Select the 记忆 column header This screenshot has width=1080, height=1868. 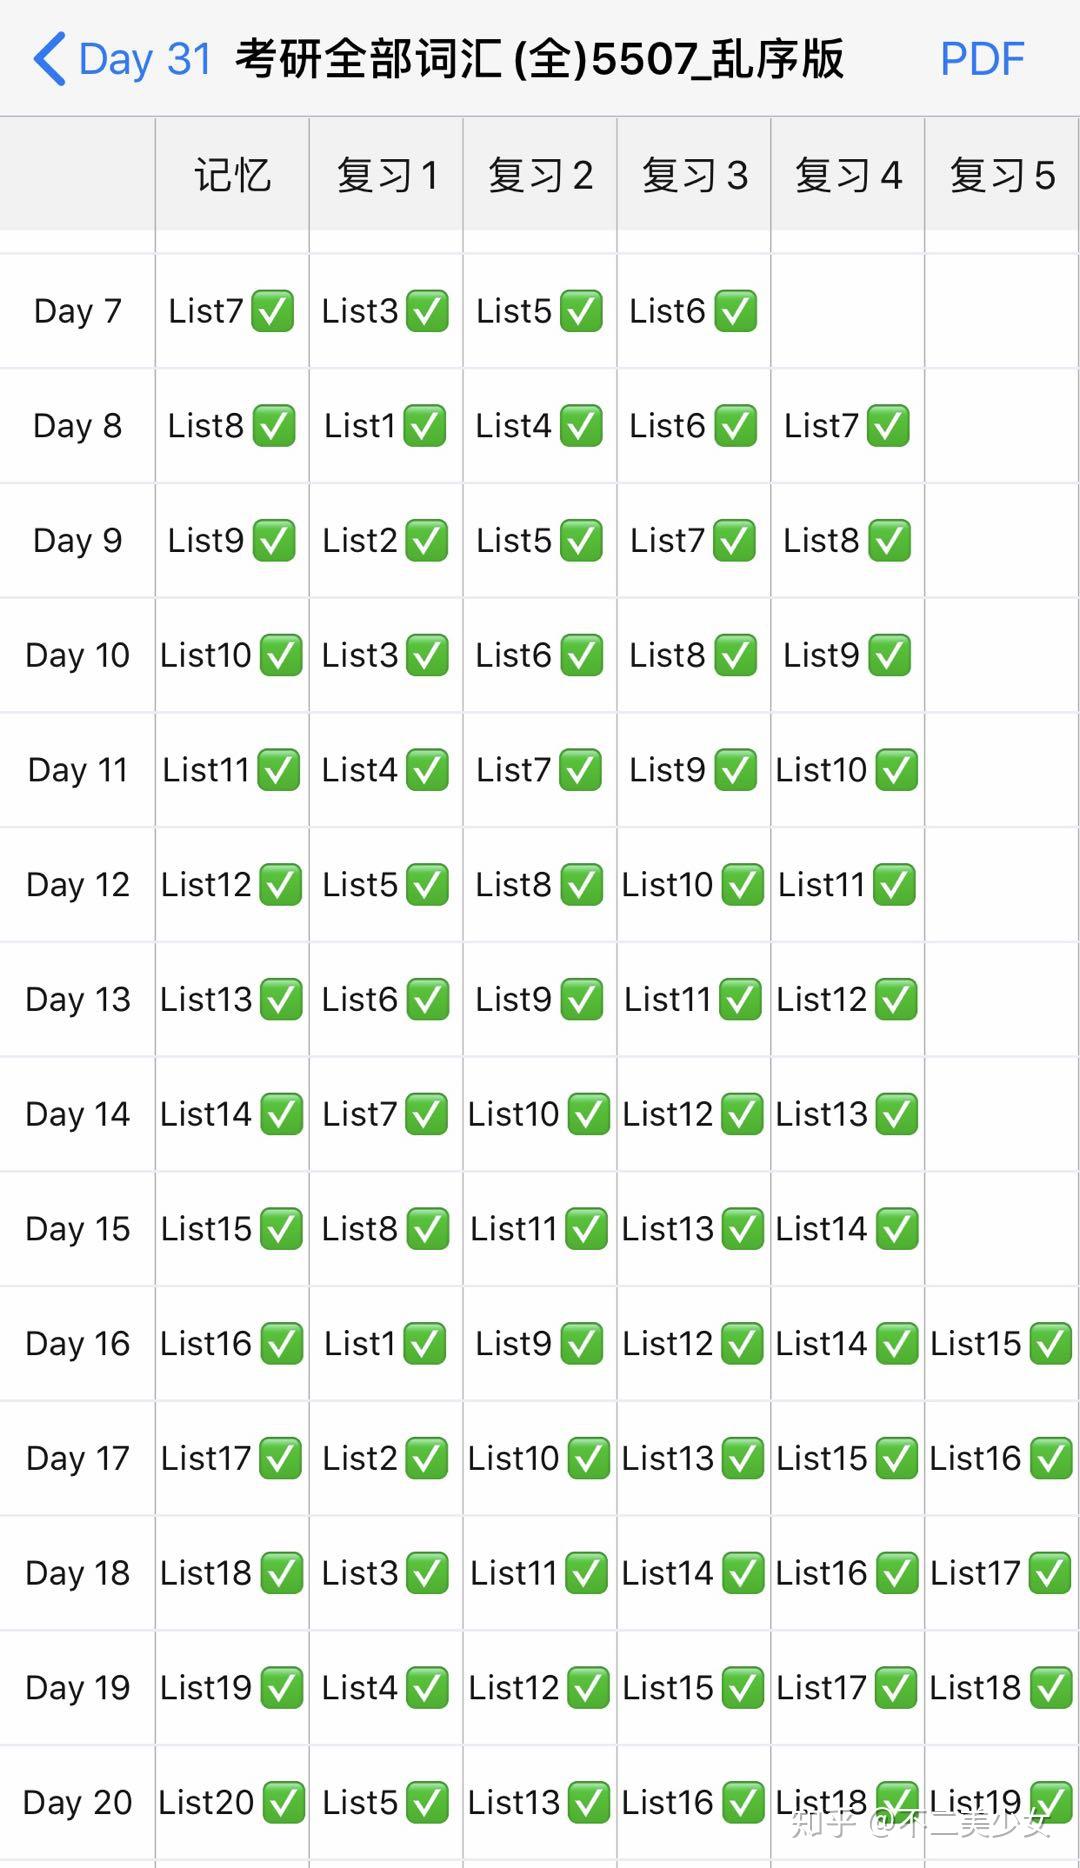click(232, 176)
